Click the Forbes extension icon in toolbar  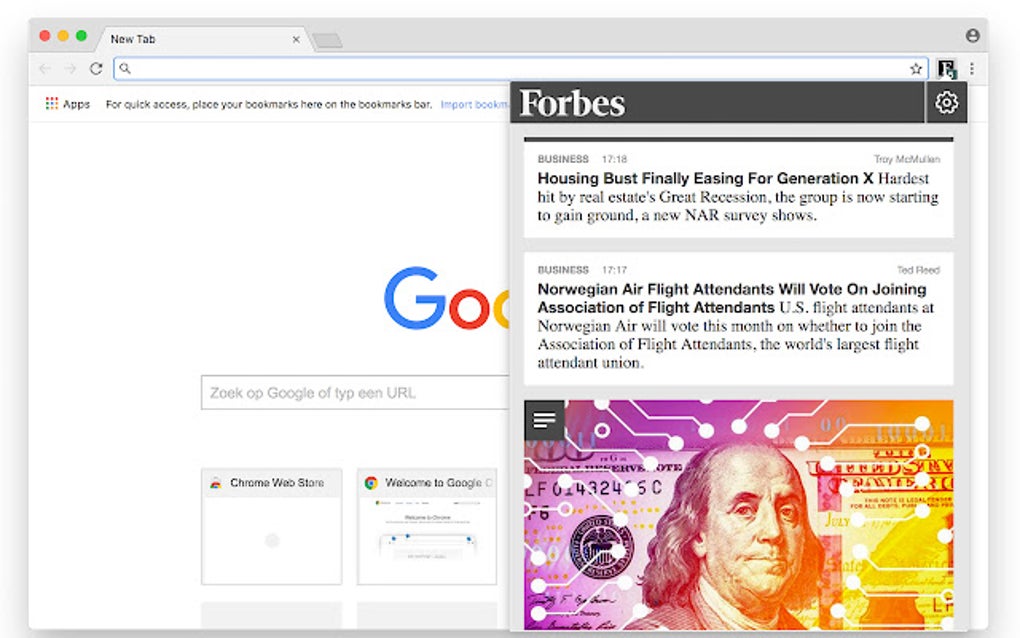[946, 68]
